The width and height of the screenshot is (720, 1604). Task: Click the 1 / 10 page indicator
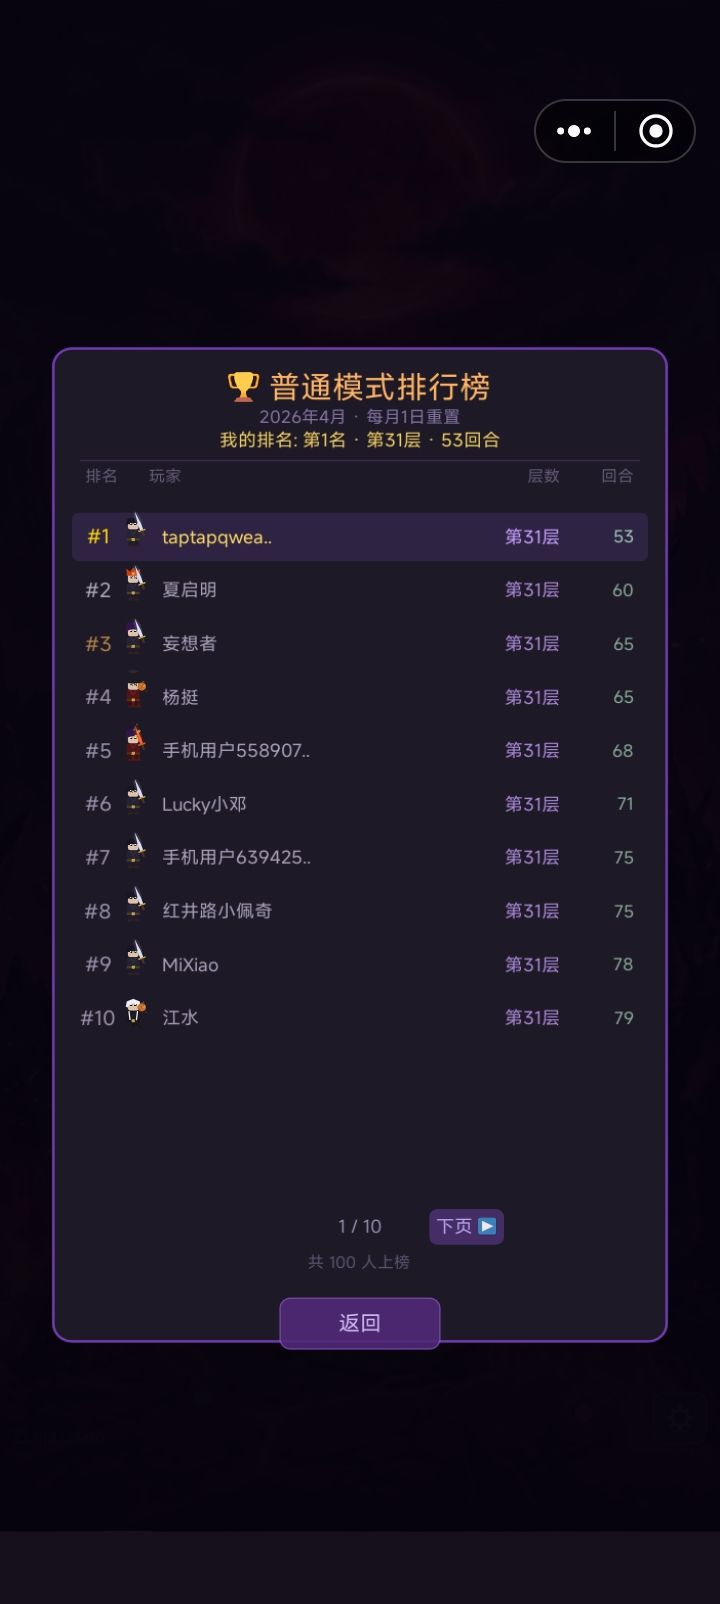click(360, 1226)
